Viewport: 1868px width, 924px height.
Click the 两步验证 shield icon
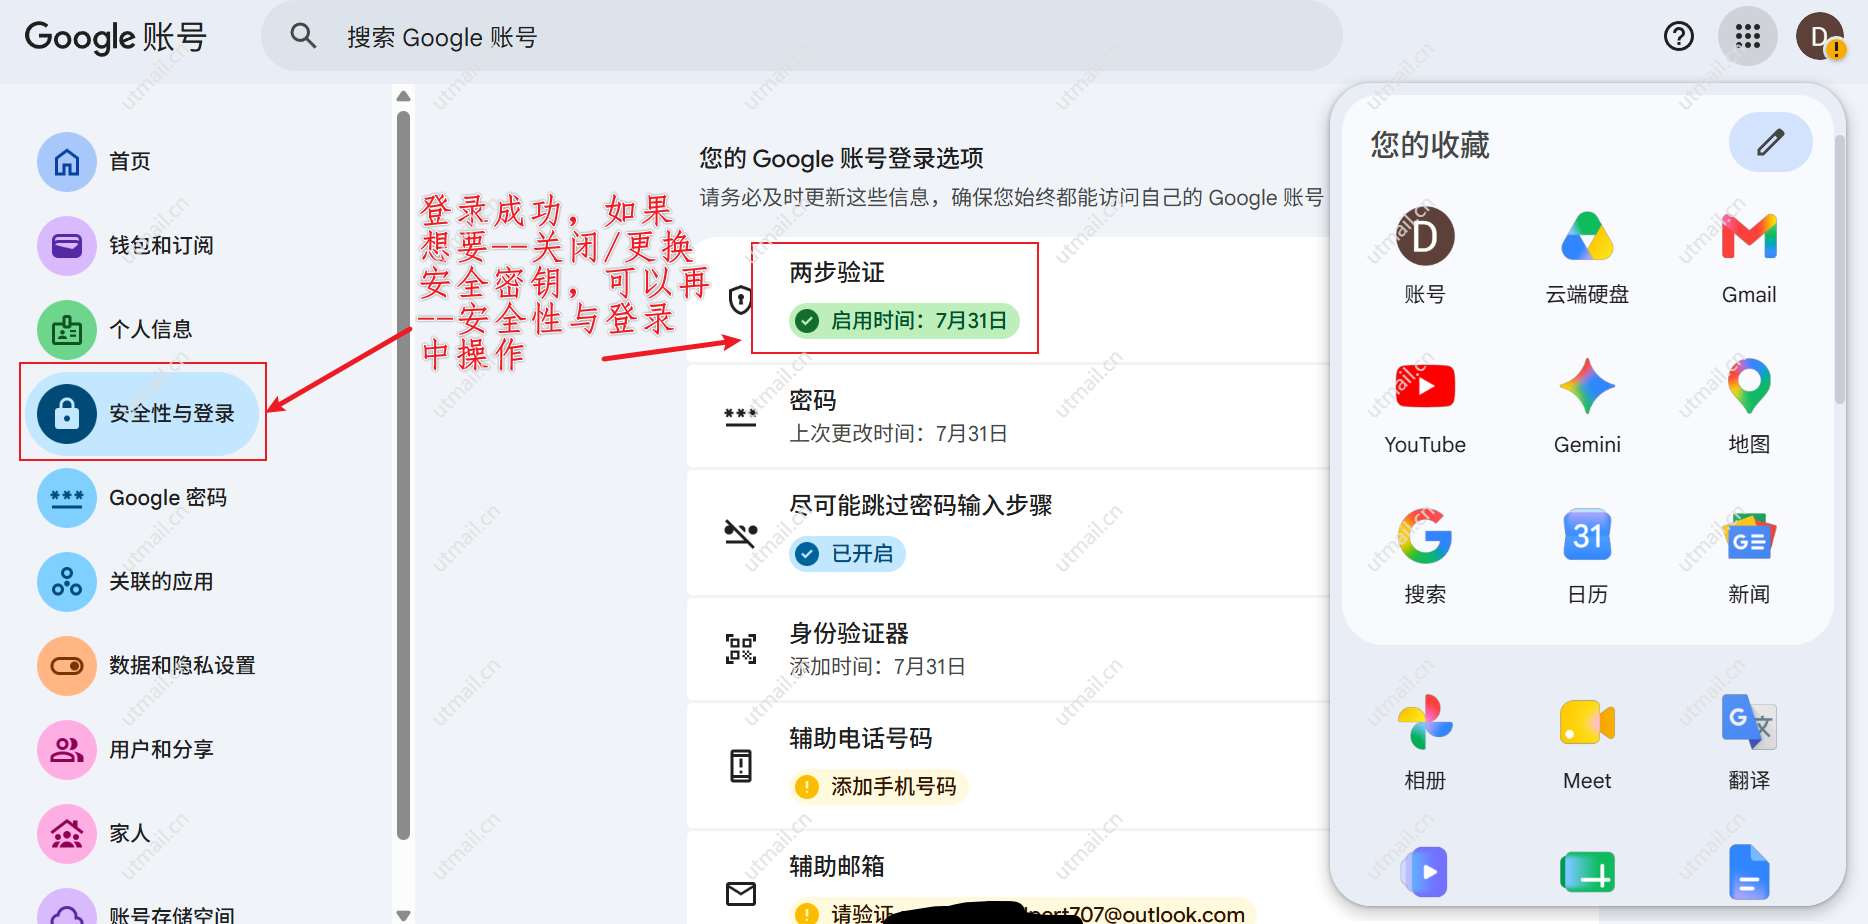pos(741,299)
